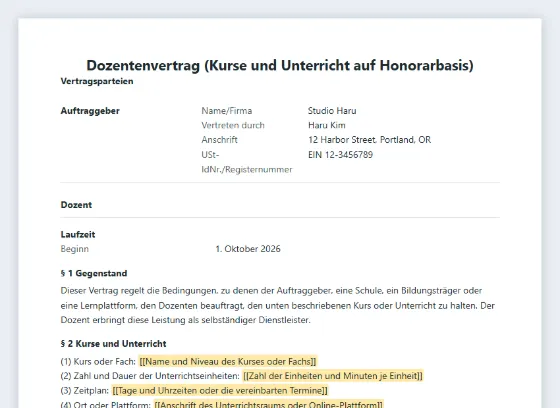This screenshot has width=560, height=408.
Task: Select the date "1. Oktober 2026"
Action: (248, 249)
